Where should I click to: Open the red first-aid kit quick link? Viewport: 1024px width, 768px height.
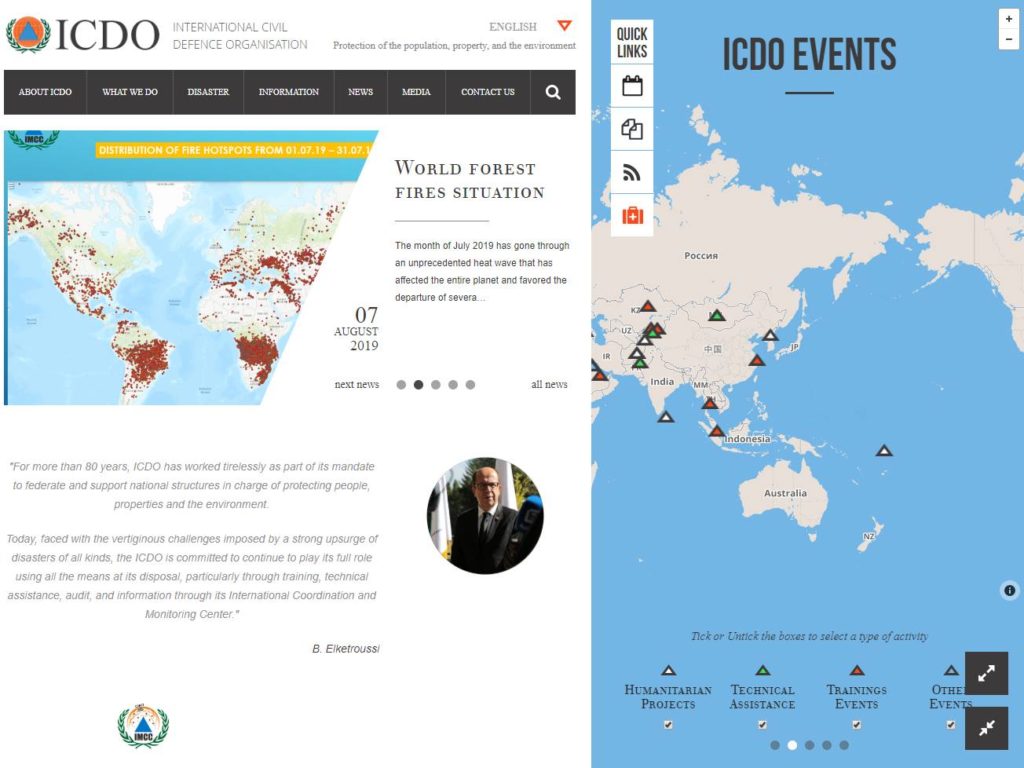pyautogui.click(x=632, y=215)
